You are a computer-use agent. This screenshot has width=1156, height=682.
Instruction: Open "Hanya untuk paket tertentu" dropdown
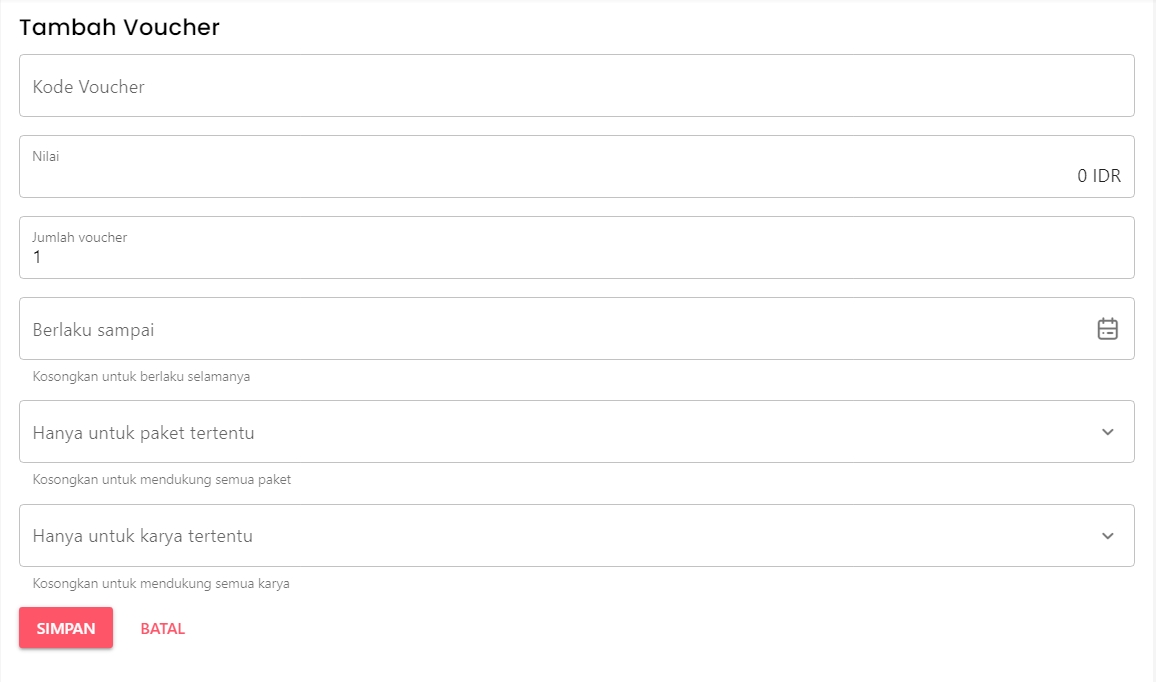pos(560,432)
